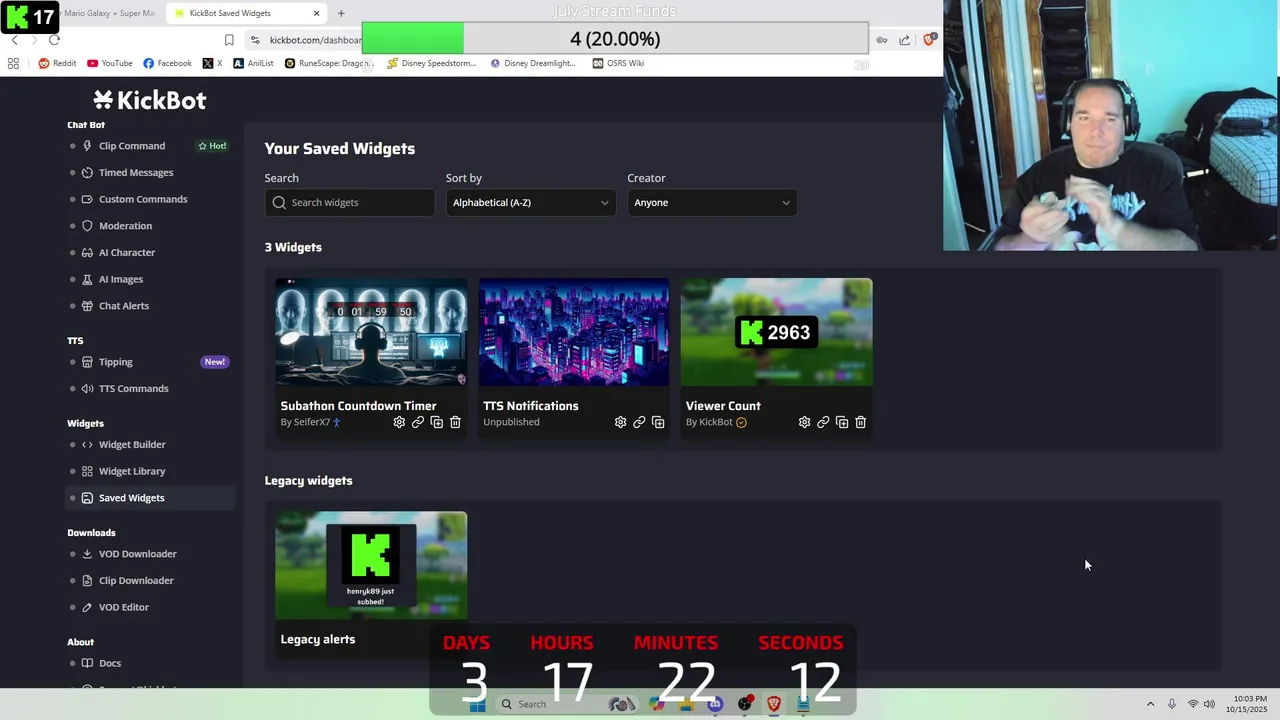Image resolution: width=1280 pixels, height=720 pixels.
Task: Duplicate the TTS Notifications widget
Action: point(658,422)
